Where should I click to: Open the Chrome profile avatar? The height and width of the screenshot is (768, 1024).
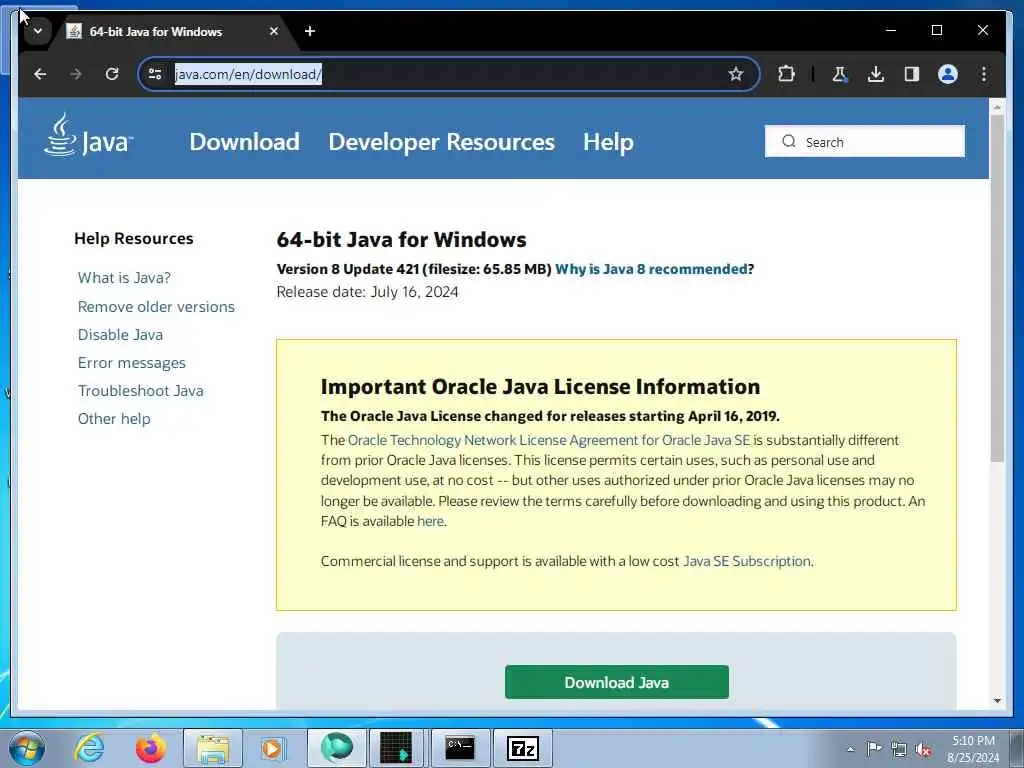[948, 74]
